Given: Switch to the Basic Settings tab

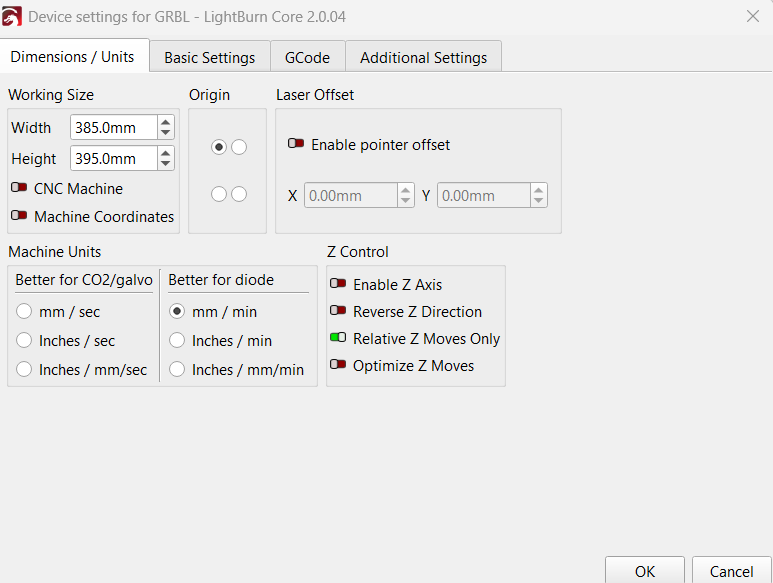Looking at the screenshot, I should [x=209, y=57].
